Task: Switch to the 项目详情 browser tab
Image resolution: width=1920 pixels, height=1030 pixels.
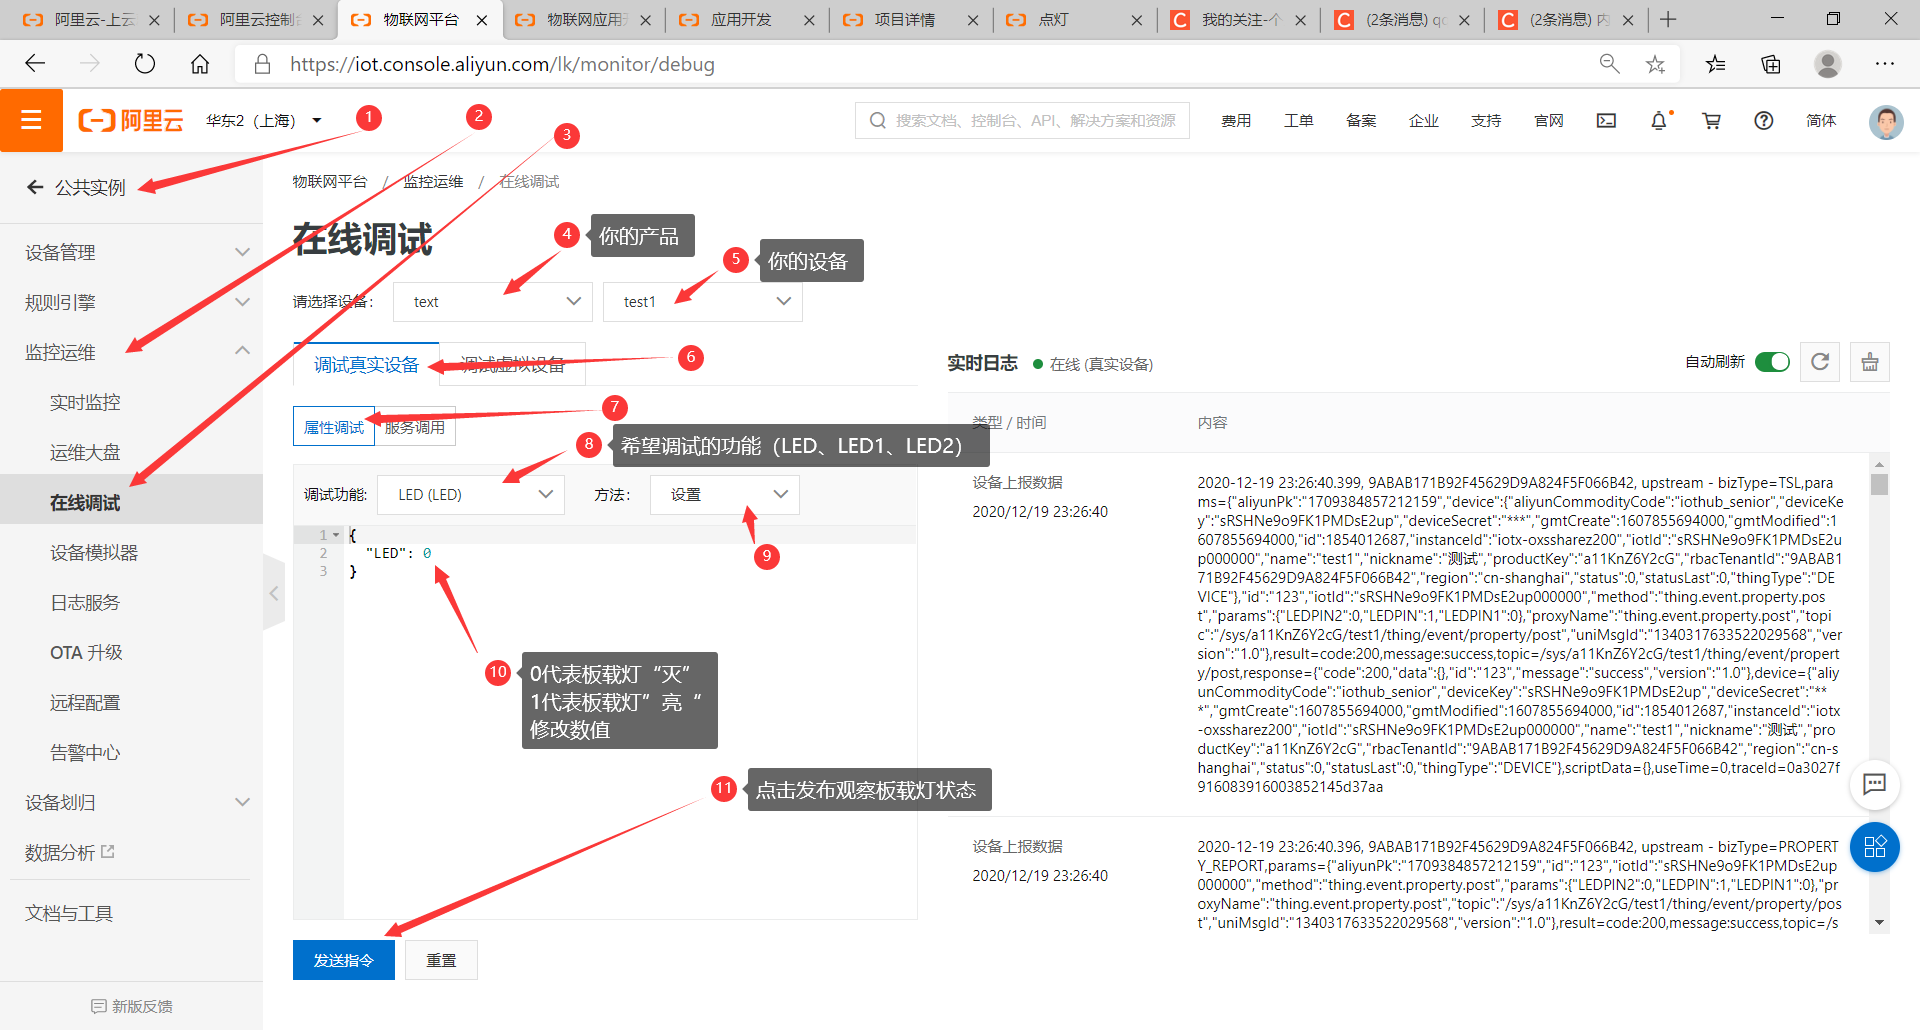Action: click(x=912, y=19)
